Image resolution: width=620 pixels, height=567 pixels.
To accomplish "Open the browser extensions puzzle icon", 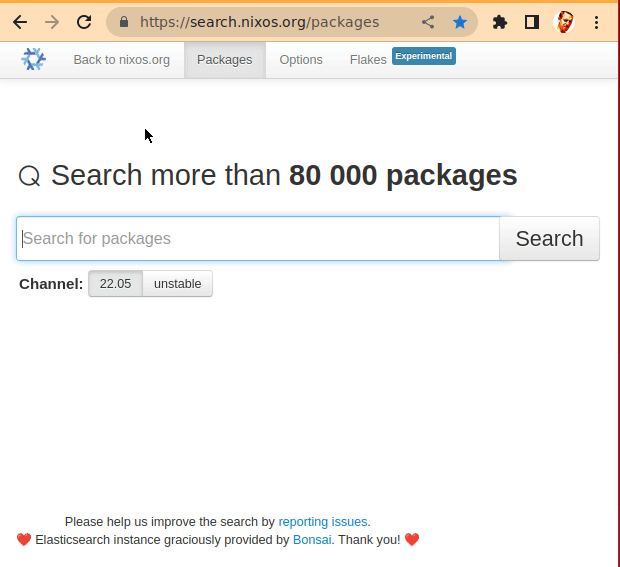I will click(500, 22).
